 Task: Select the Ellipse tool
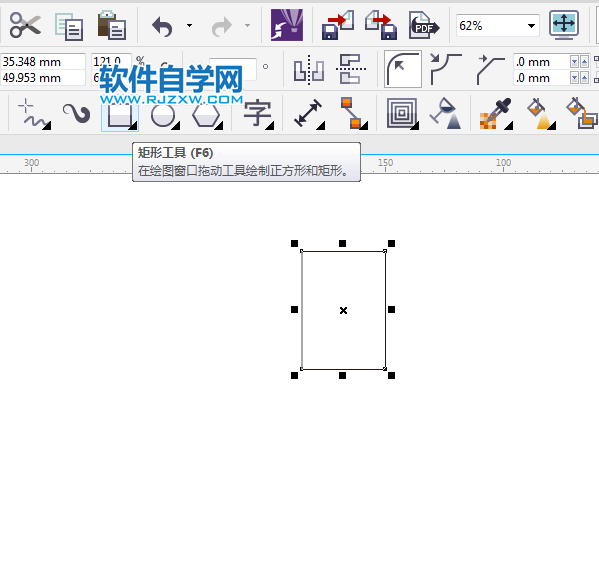pos(165,115)
